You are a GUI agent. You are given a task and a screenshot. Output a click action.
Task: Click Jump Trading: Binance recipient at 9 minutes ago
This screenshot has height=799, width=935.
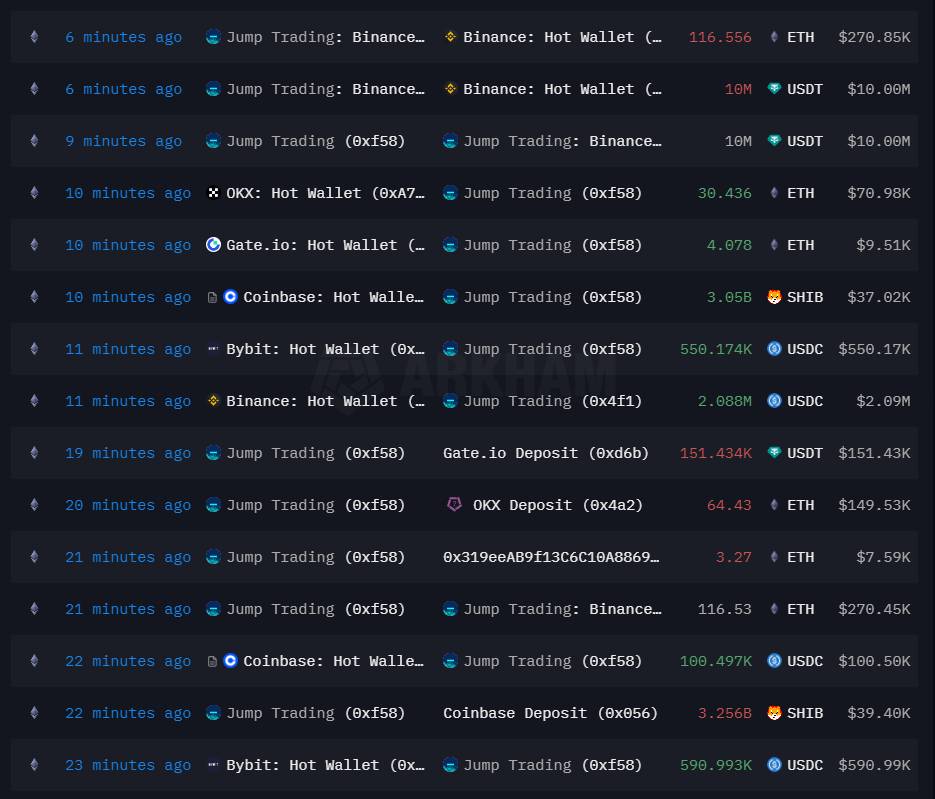click(562, 141)
